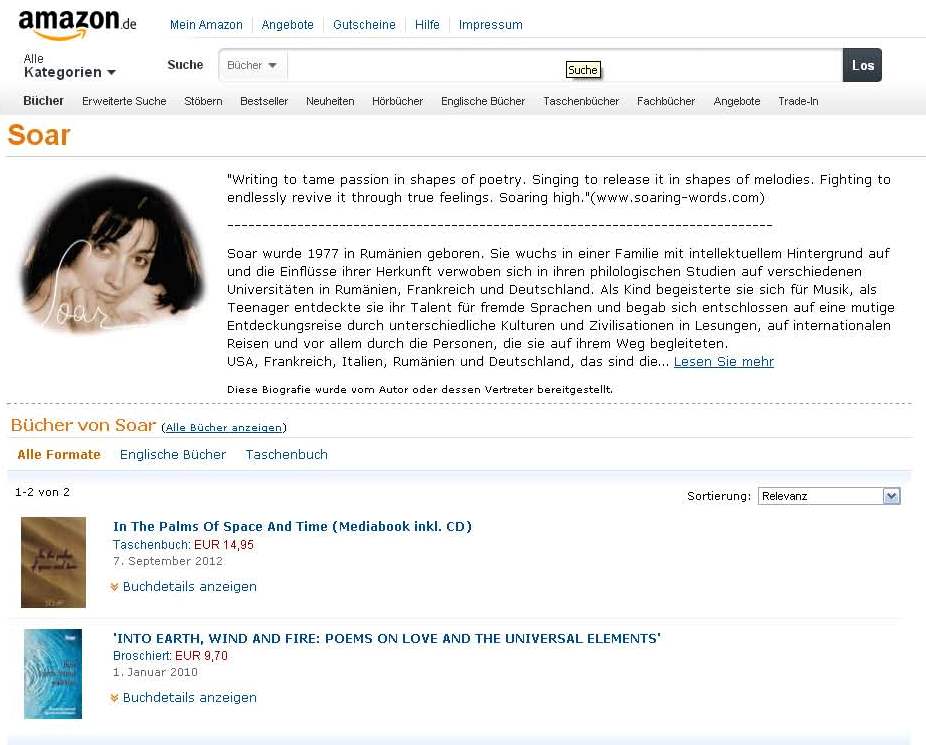The height and width of the screenshot is (745, 926).
Task: Open the blue Into Earth book cover
Action: pyautogui.click(x=53, y=674)
